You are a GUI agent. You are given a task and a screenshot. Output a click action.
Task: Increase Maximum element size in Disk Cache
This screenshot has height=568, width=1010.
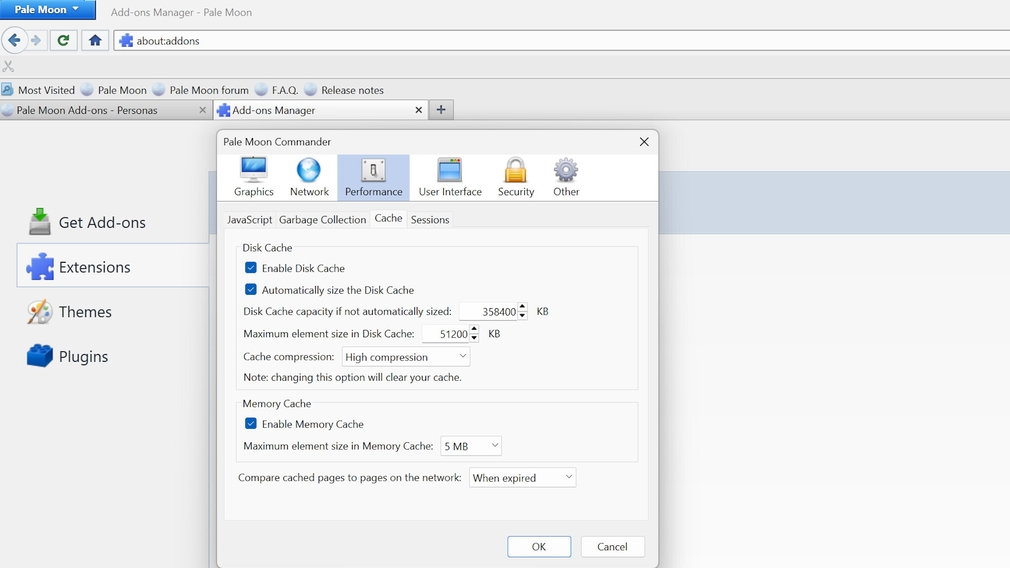474,330
